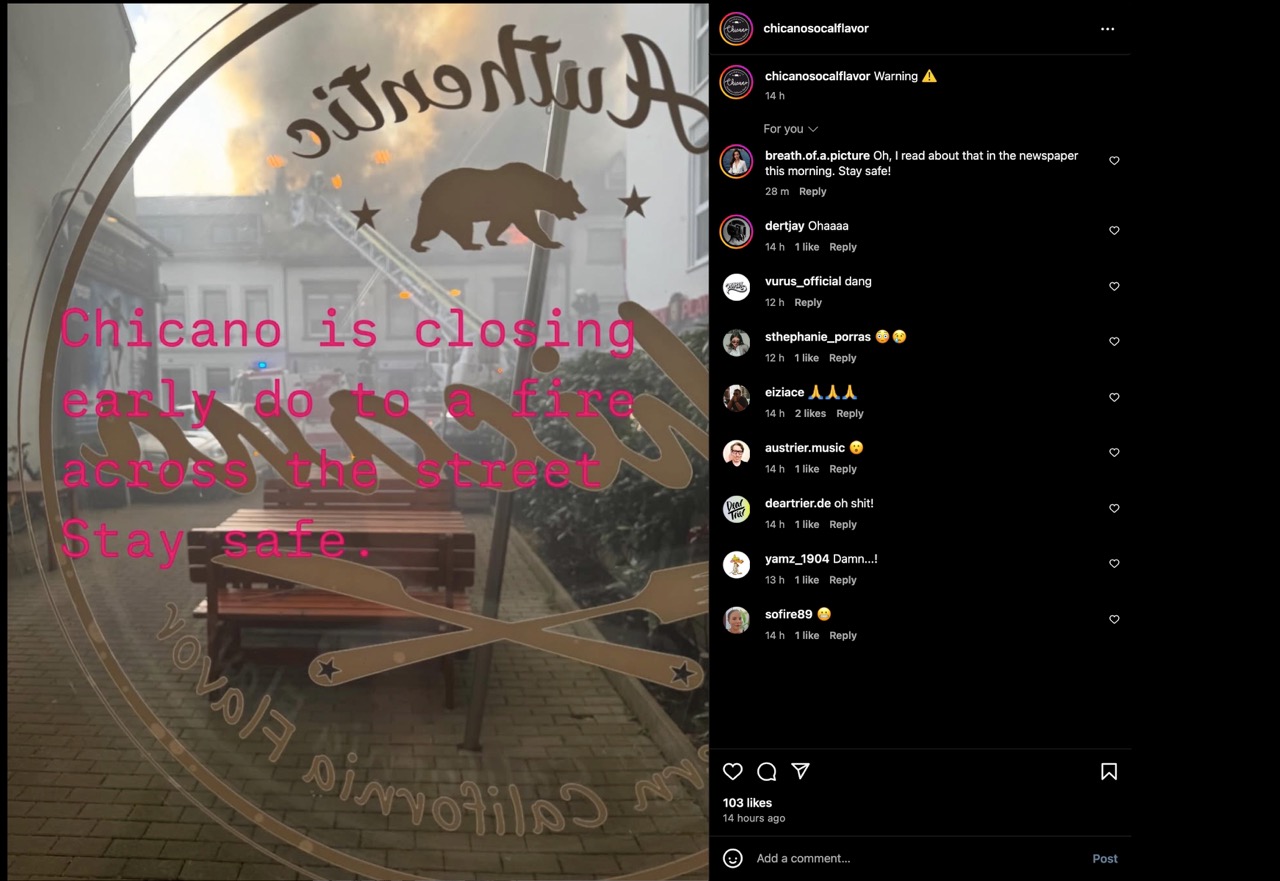View the 103 likes list
This screenshot has height=881, width=1280.
tap(747, 803)
